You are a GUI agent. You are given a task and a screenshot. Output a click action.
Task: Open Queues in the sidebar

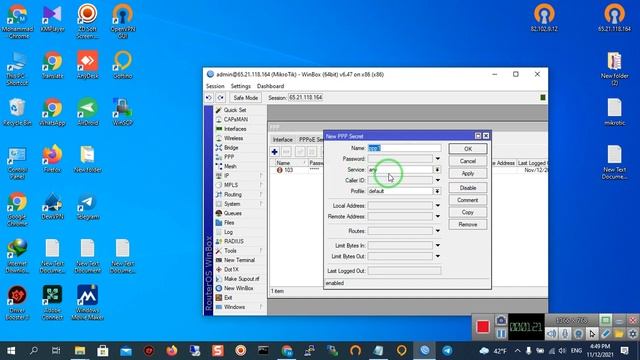point(232,213)
